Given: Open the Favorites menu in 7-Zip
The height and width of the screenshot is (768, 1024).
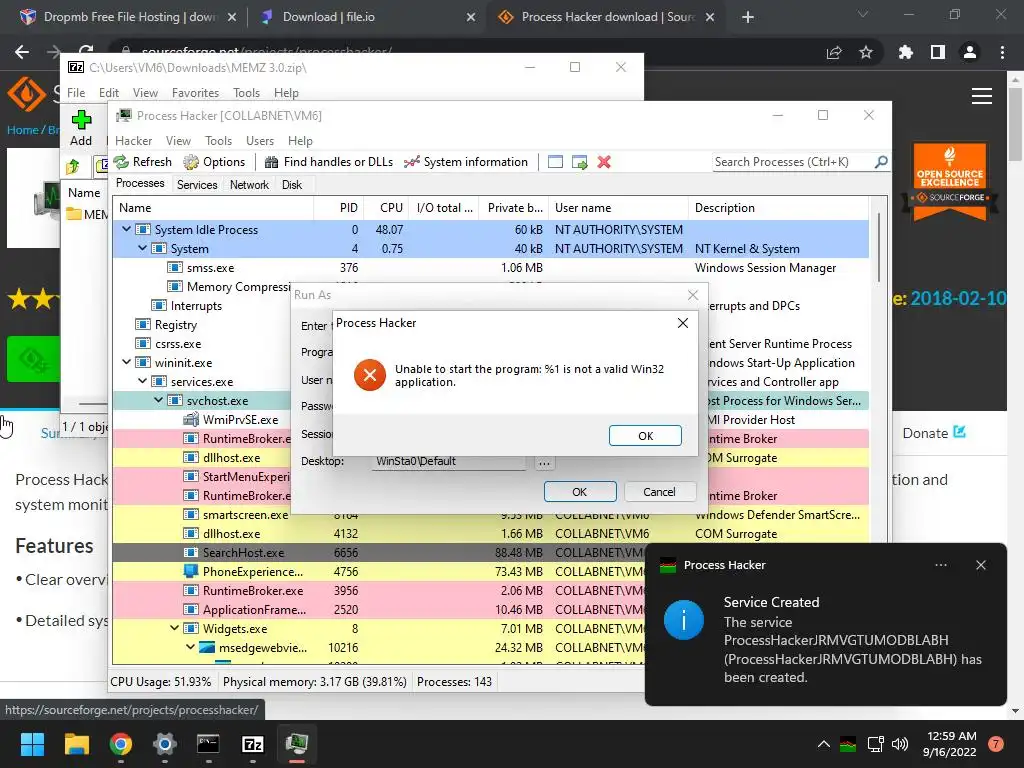Looking at the screenshot, I should coord(195,93).
